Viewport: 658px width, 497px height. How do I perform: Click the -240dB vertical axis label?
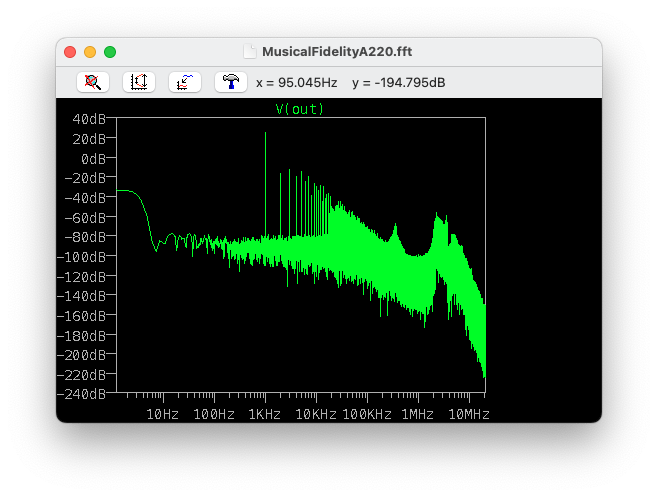tap(81, 394)
